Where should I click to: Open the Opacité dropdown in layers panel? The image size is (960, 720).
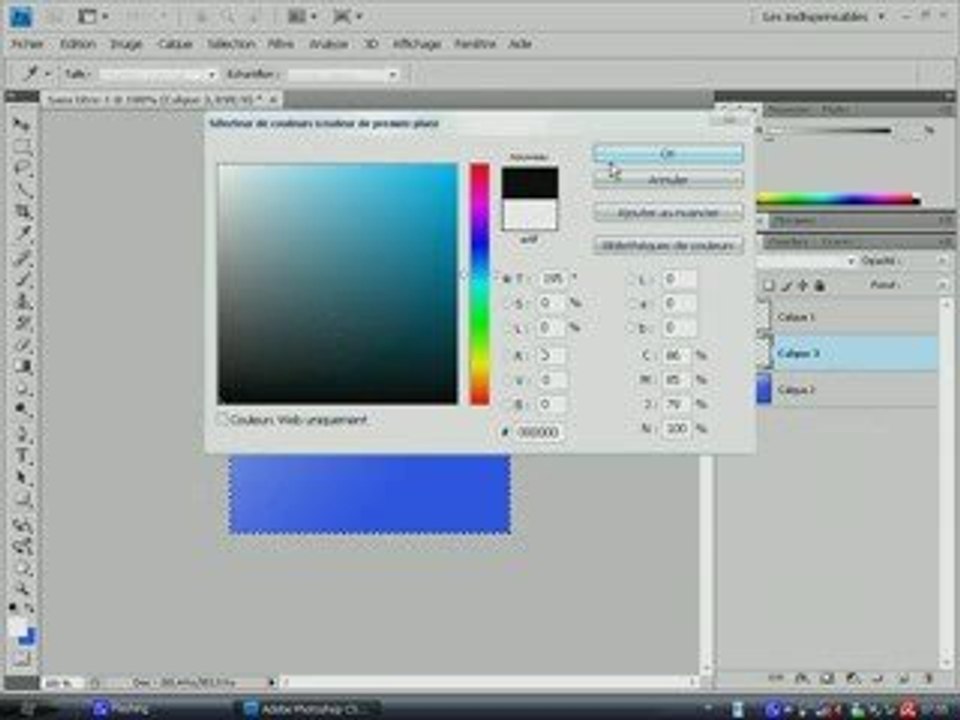943,261
